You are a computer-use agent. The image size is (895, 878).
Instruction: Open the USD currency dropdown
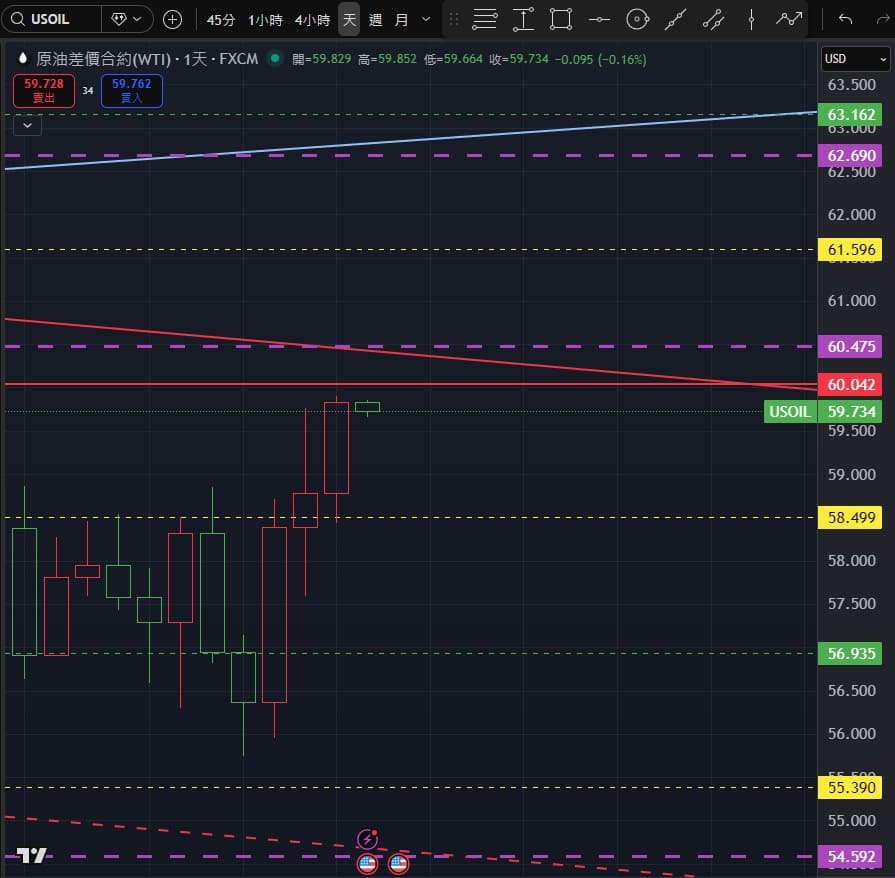855,59
